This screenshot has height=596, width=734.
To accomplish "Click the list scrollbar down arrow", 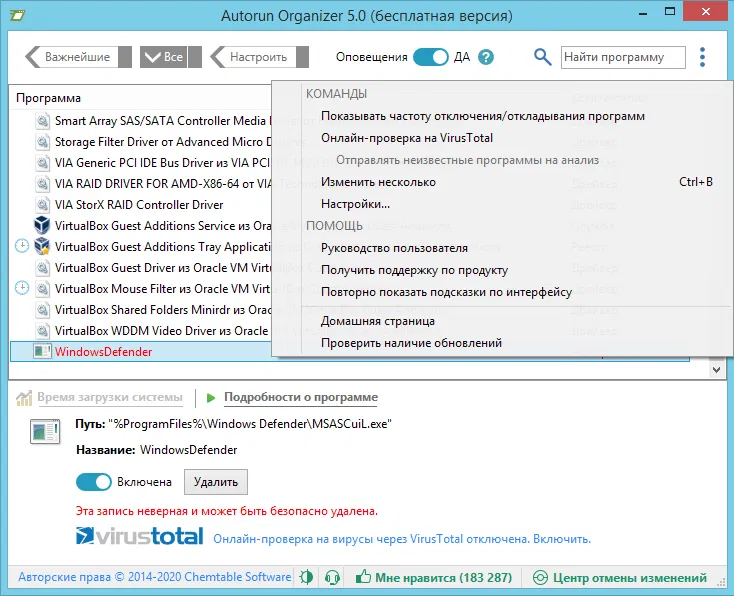I will point(716,370).
